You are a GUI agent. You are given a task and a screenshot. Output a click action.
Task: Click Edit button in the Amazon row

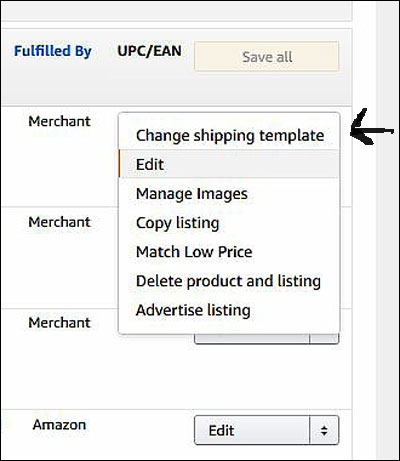coord(252,430)
